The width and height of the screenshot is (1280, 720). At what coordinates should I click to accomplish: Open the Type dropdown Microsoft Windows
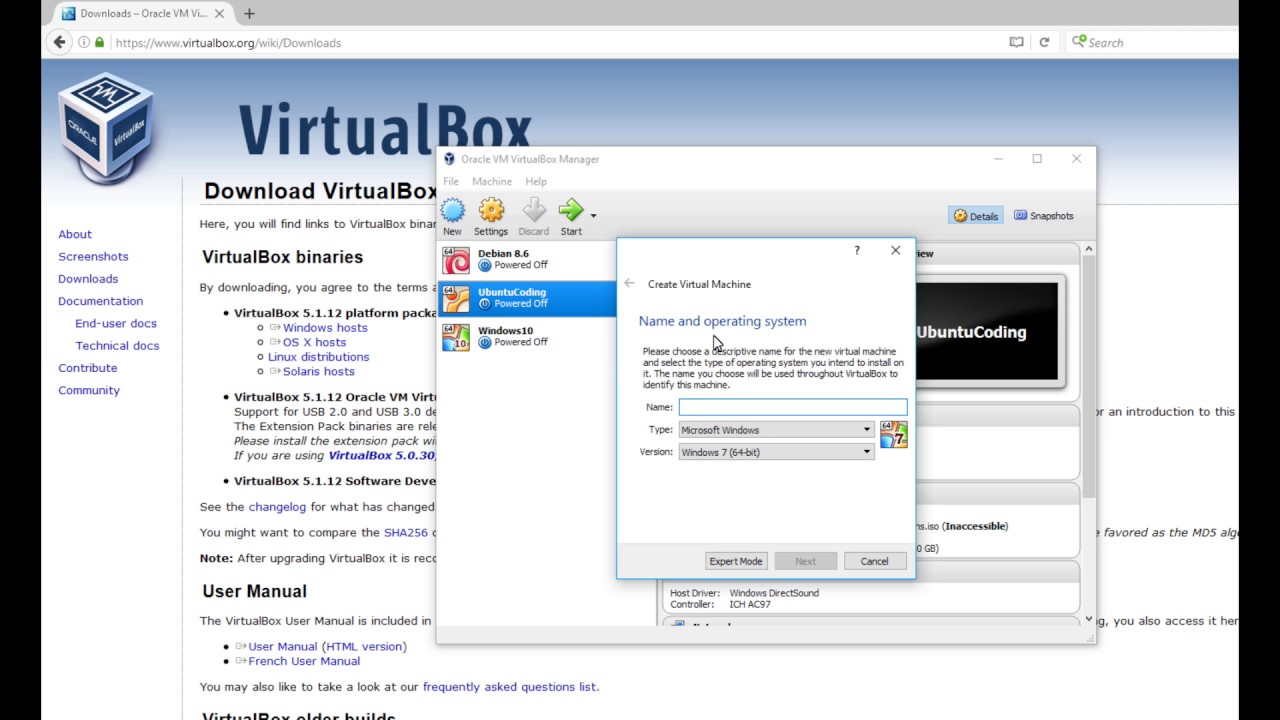pyautogui.click(x=776, y=430)
